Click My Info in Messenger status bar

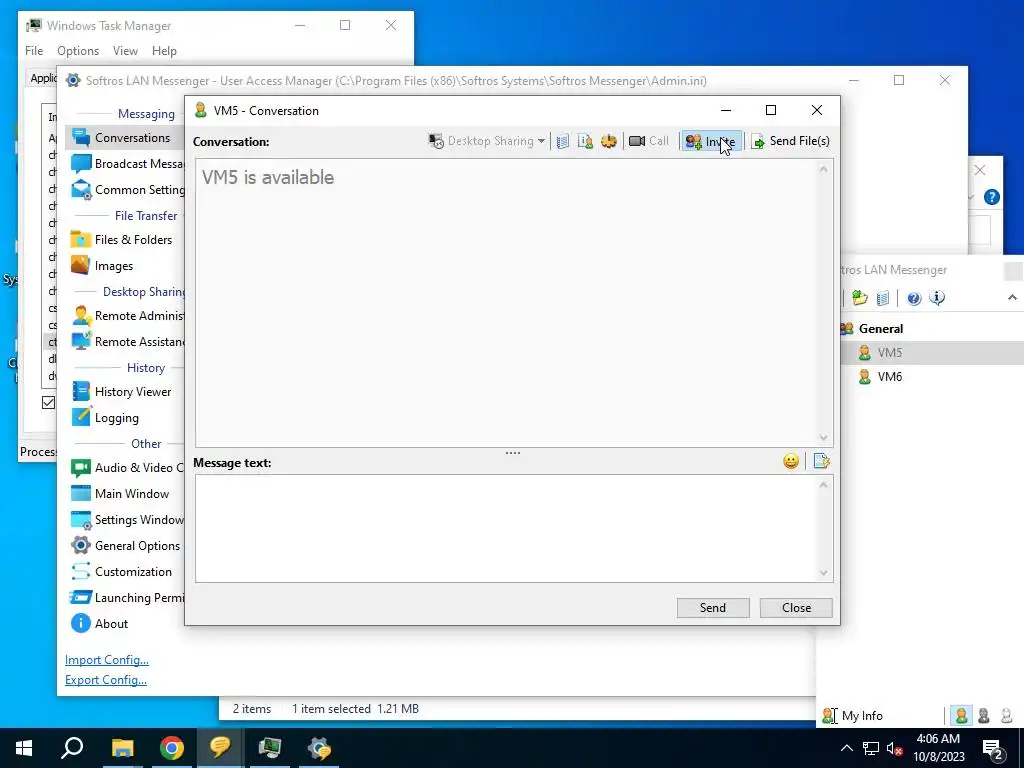click(852, 716)
